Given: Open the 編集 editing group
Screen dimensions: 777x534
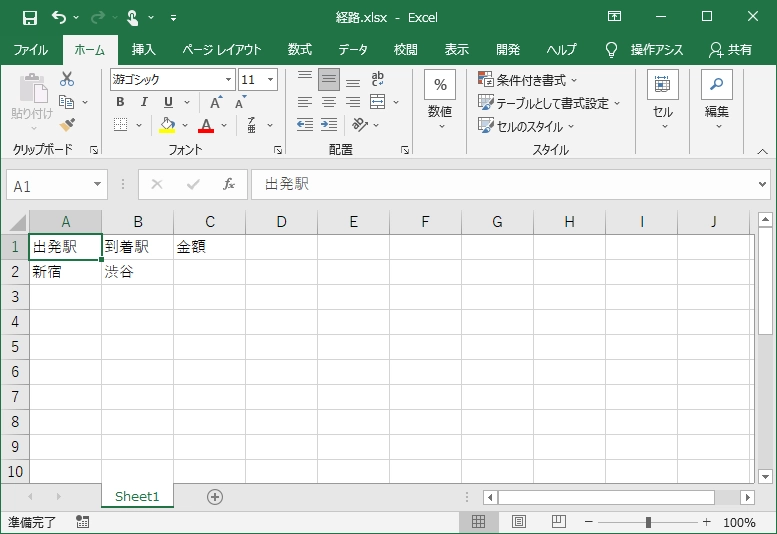Looking at the screenshot, I should click(x=717, y=102).
